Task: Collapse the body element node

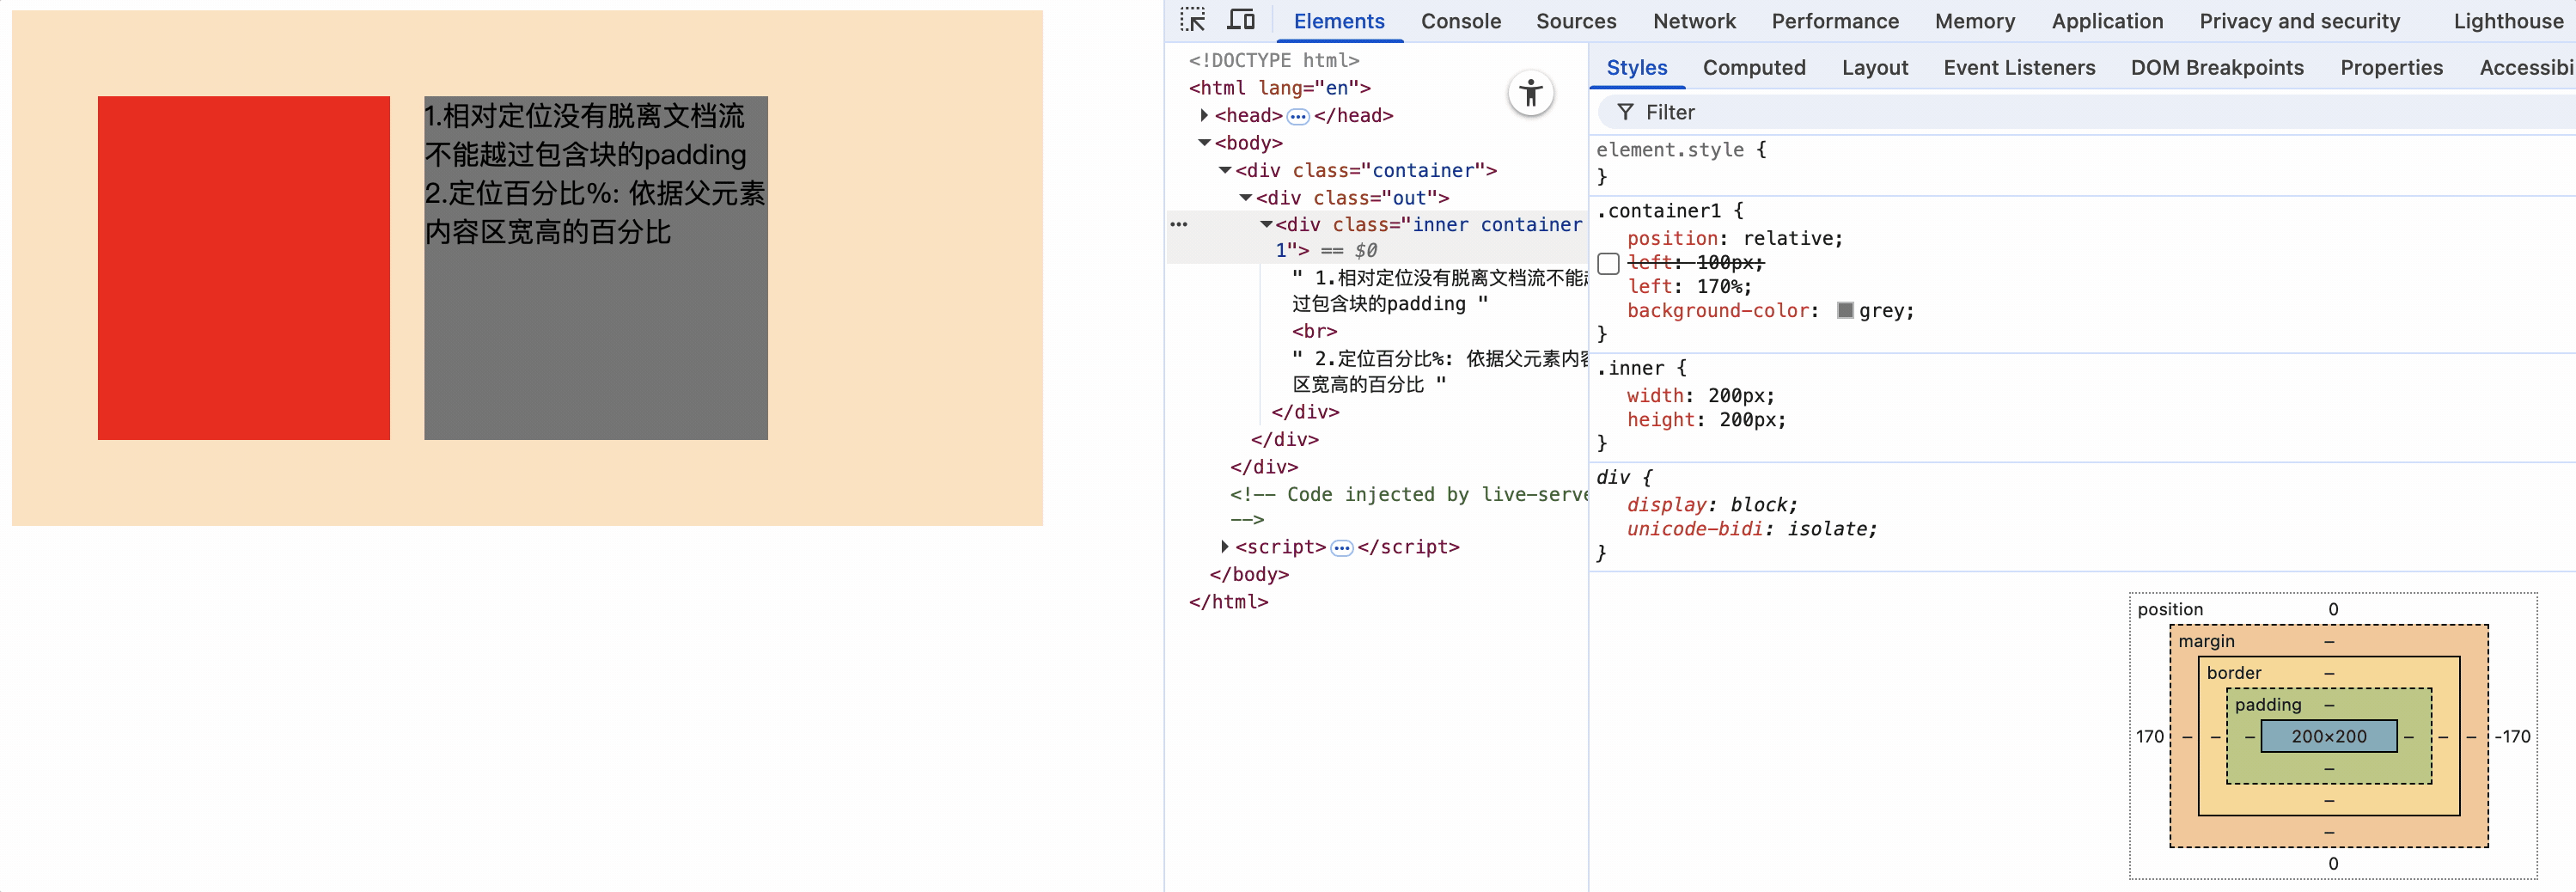Action: coord(1204,143)
